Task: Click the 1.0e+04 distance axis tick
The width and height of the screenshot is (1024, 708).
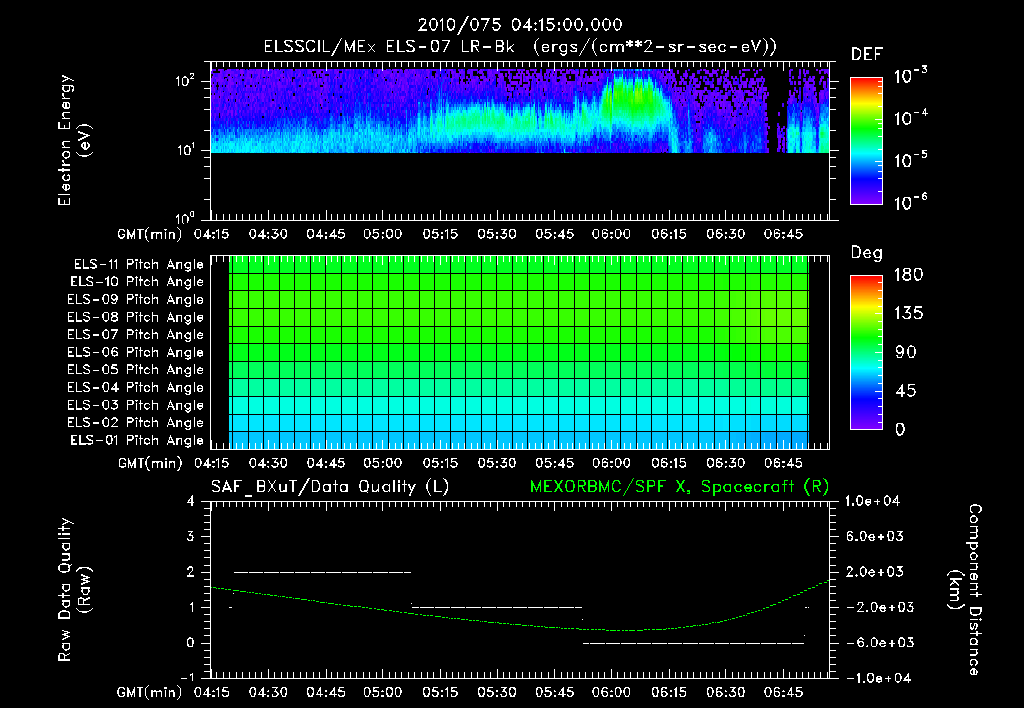Action: [x=872, y=502]
